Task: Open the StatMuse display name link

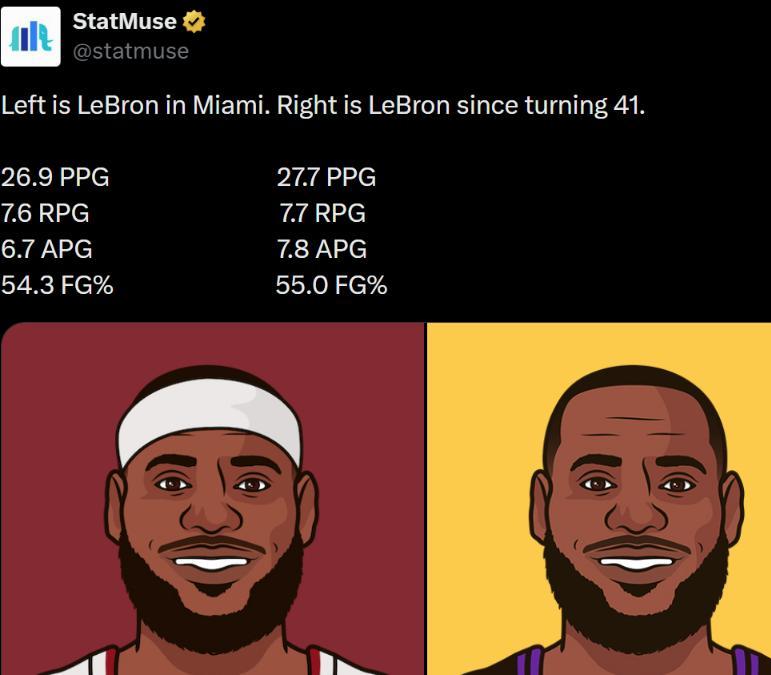Action: click(x=124, y=21)
